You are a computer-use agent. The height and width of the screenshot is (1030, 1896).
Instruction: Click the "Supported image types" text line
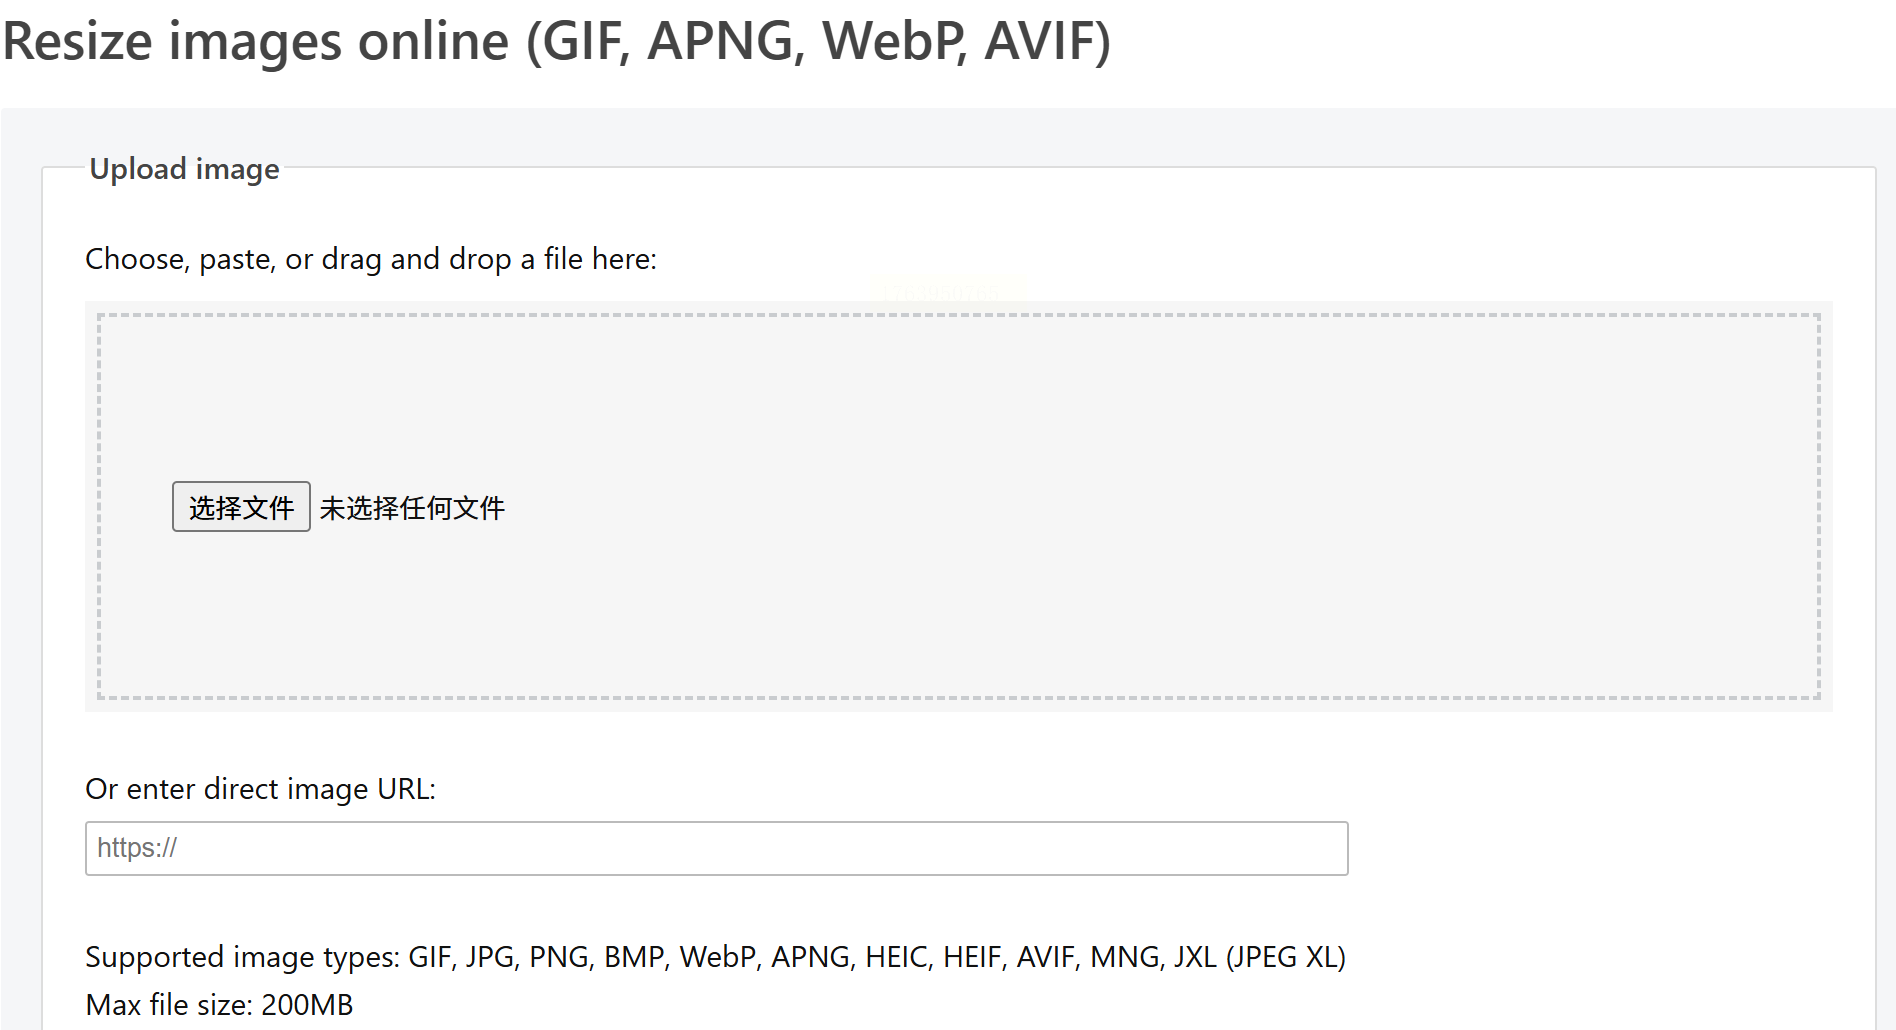click(x=715, y=957)
